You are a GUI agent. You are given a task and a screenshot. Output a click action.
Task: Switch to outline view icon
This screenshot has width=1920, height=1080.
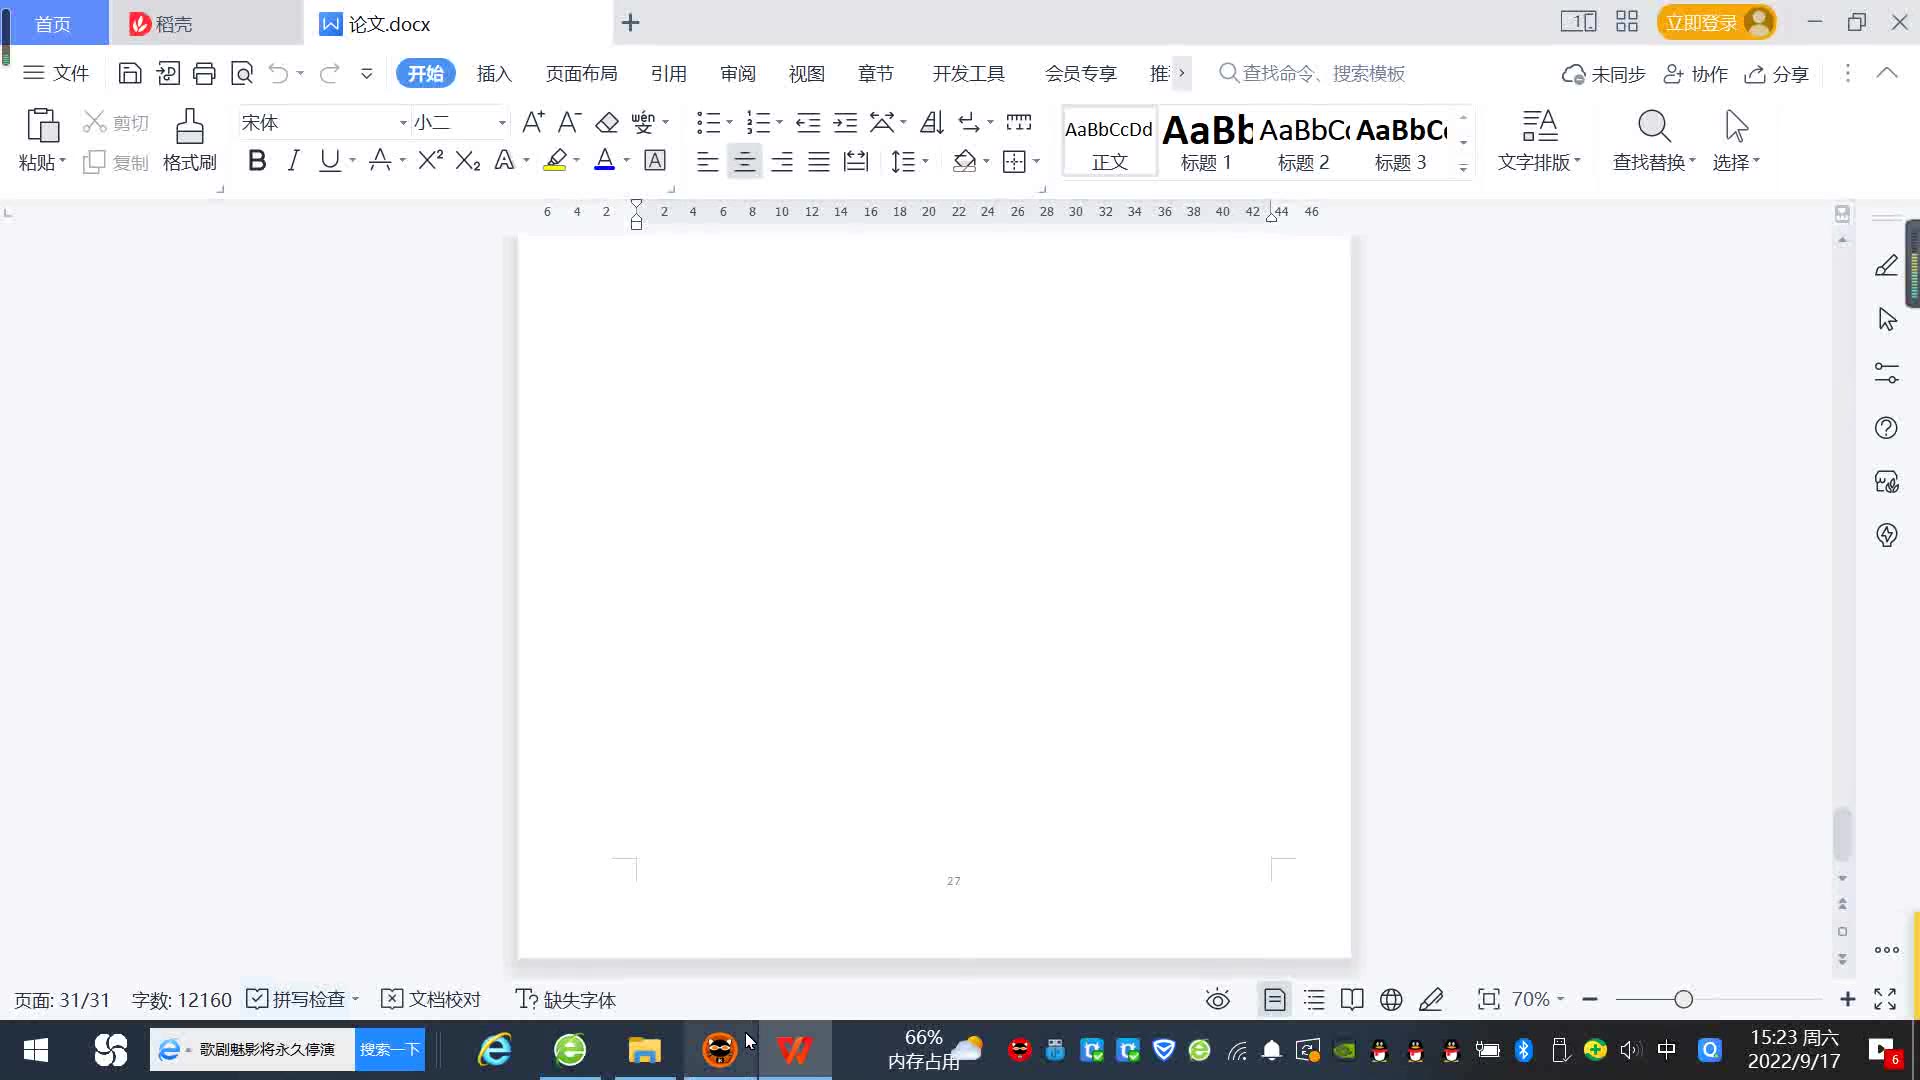[1314, 999]
